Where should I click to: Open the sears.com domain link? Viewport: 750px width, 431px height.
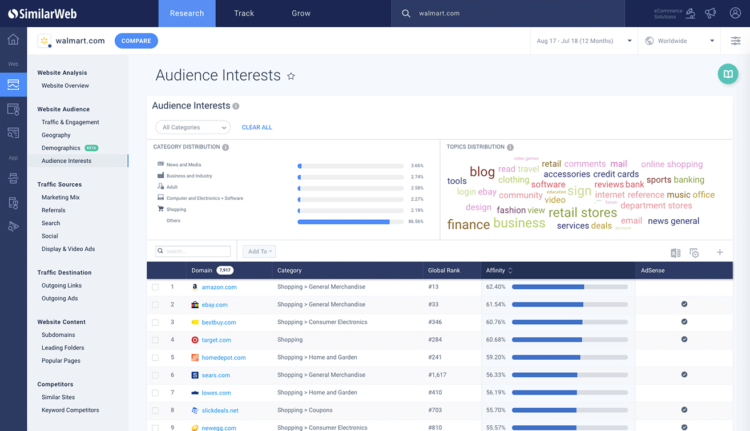[x=216, y=376]
